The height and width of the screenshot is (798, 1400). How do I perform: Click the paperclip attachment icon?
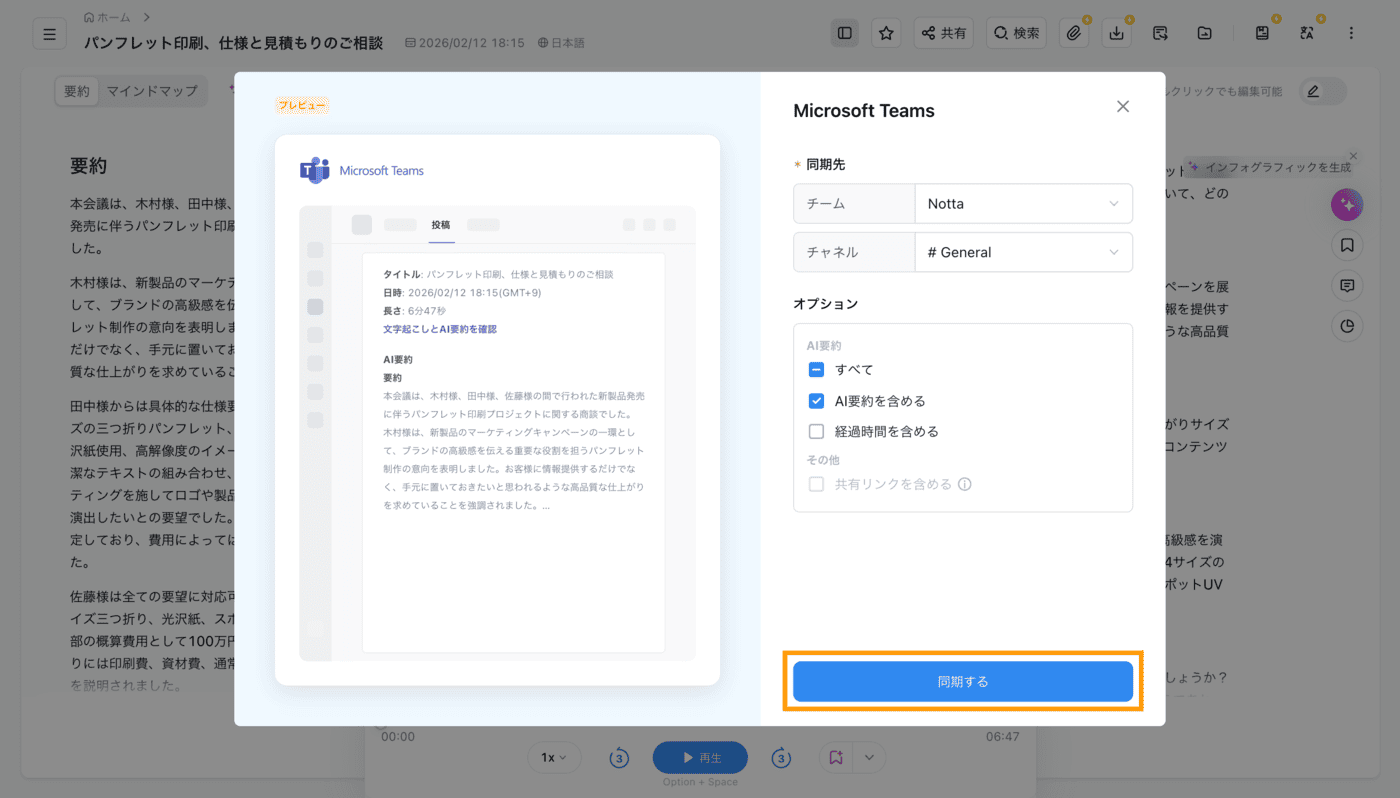(x=1073, y=33)
